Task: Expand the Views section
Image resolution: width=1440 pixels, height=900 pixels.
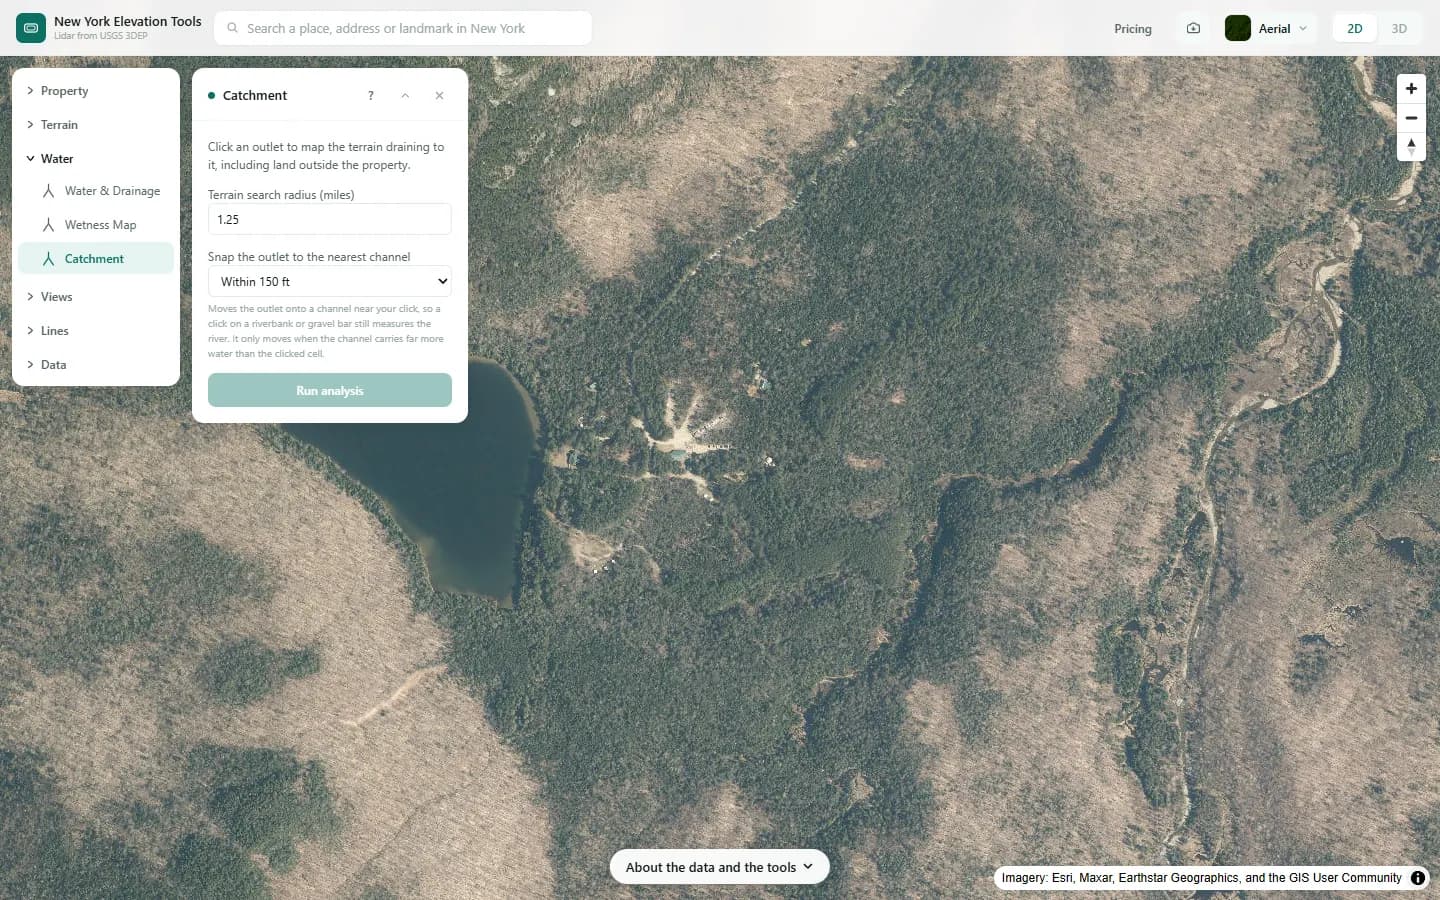Action: [x=96, y=297]
